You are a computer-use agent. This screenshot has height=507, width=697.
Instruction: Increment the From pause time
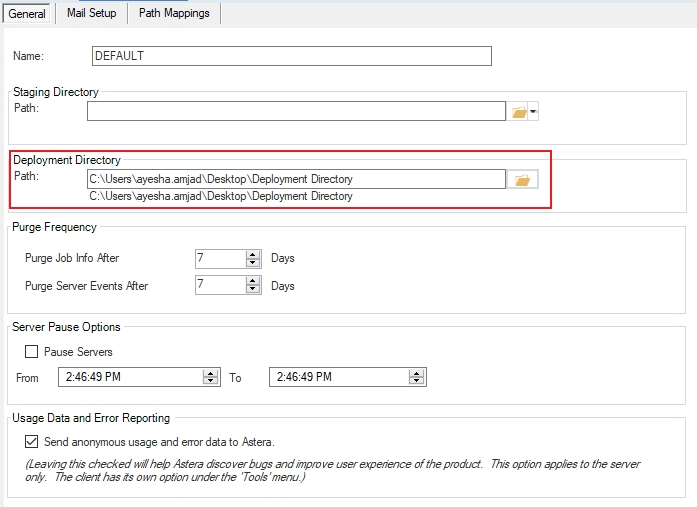[210, 373]
